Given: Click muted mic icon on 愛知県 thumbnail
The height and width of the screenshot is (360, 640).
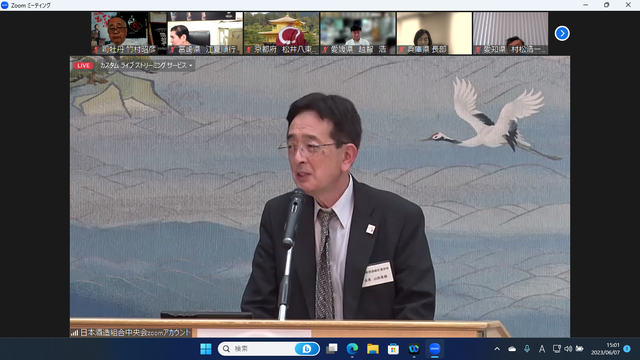Looking at the screenshot, I should (478, 50).
